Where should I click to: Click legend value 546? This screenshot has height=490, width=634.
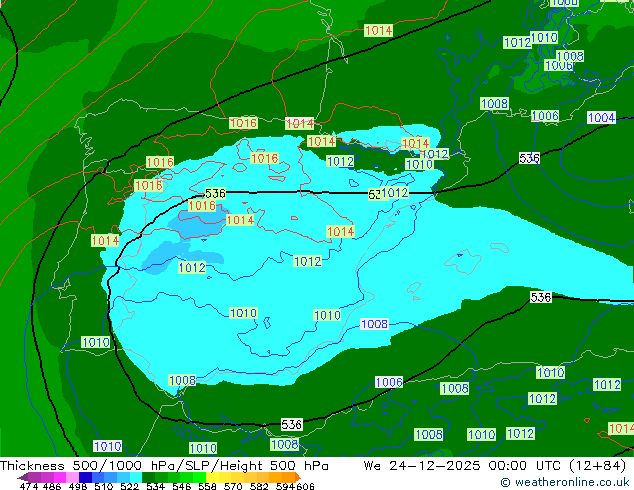click(182, 486)
